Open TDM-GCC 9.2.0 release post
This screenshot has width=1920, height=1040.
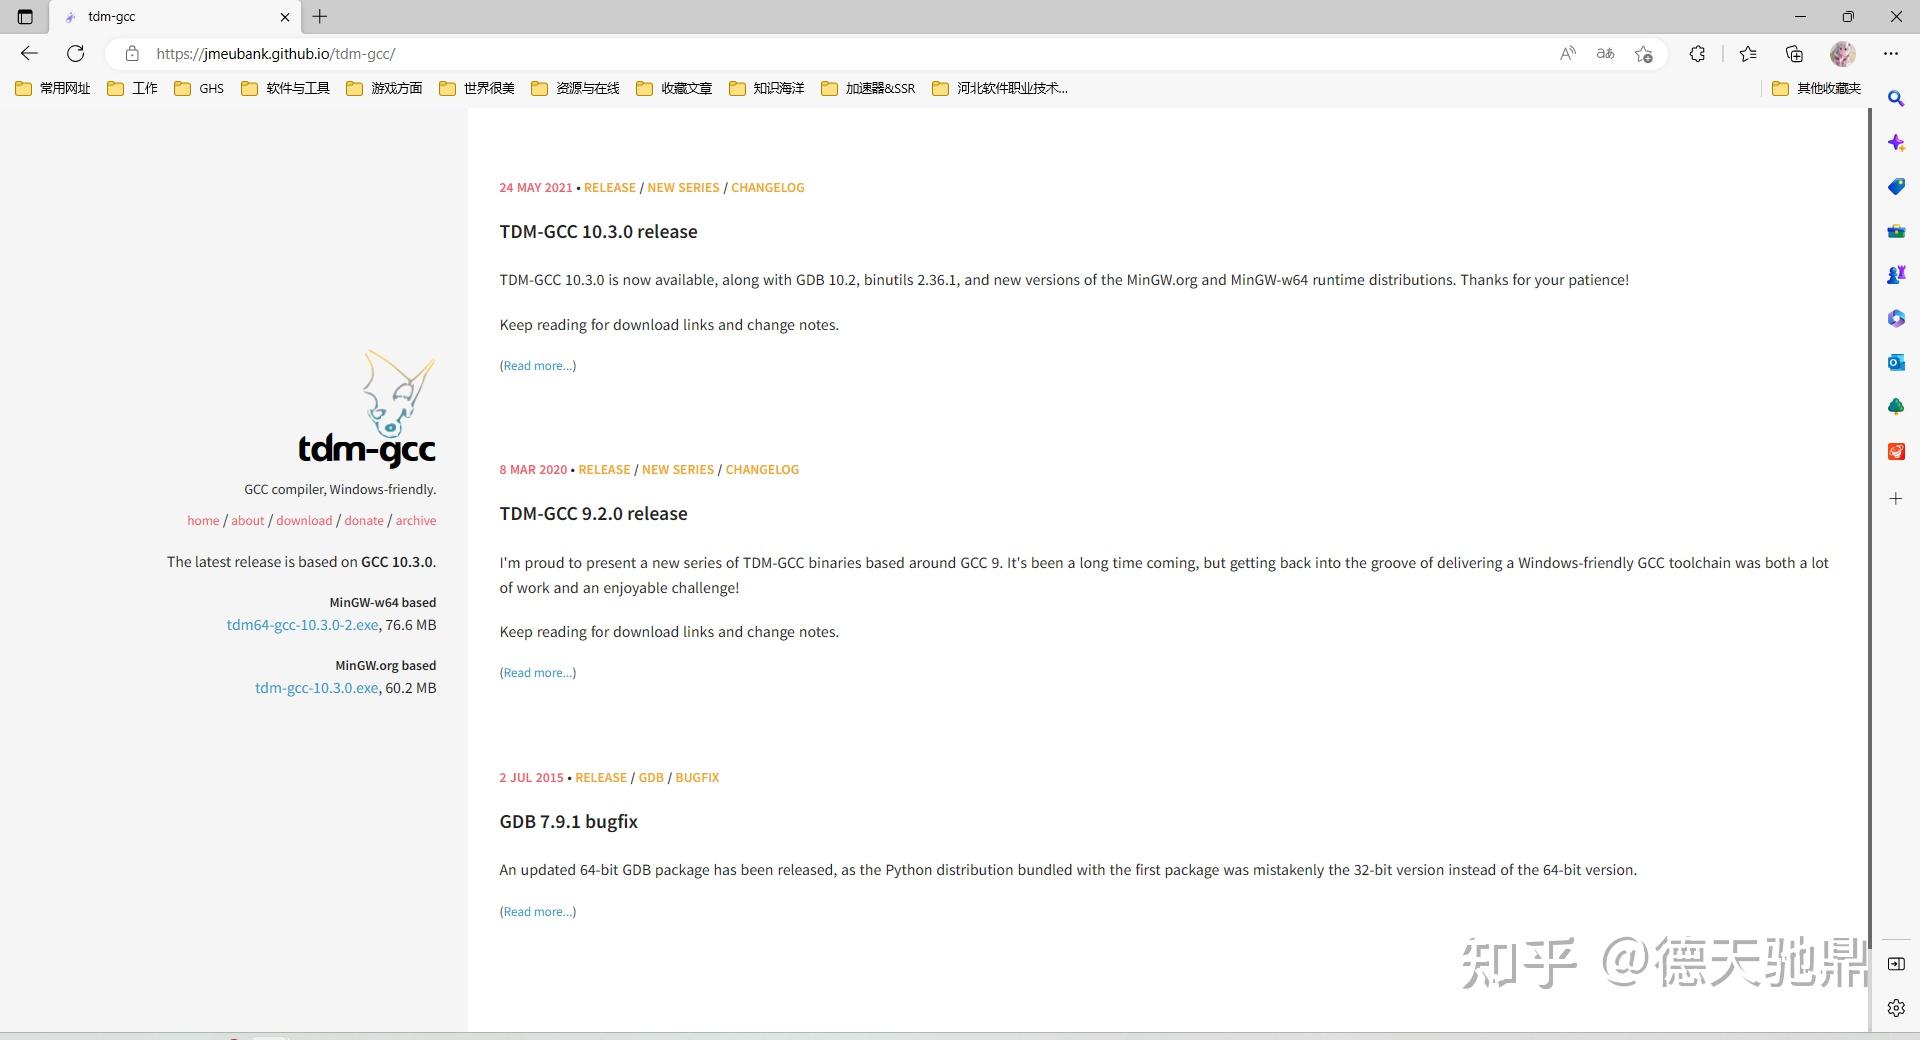tap(593, 514)
